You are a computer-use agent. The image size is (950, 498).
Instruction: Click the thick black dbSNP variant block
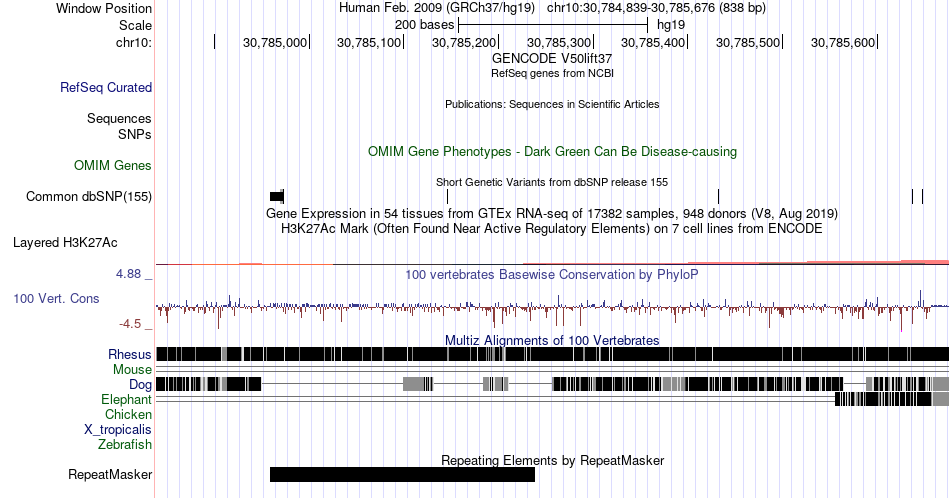(276, 196)
